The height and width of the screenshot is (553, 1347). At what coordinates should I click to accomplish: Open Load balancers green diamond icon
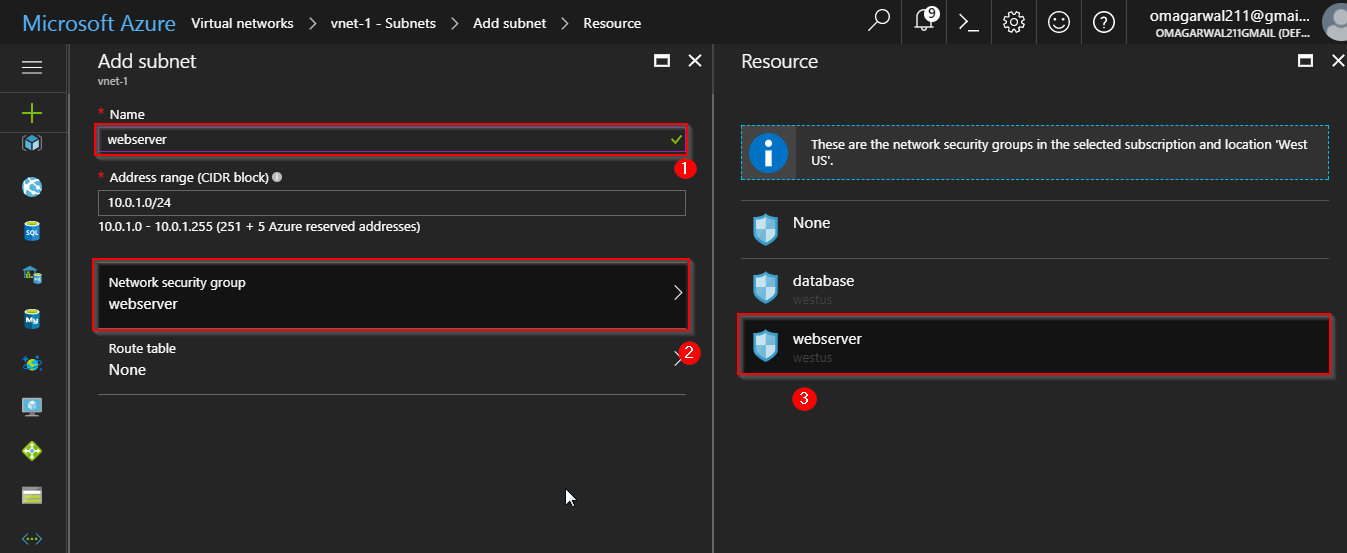pos(32,451)
